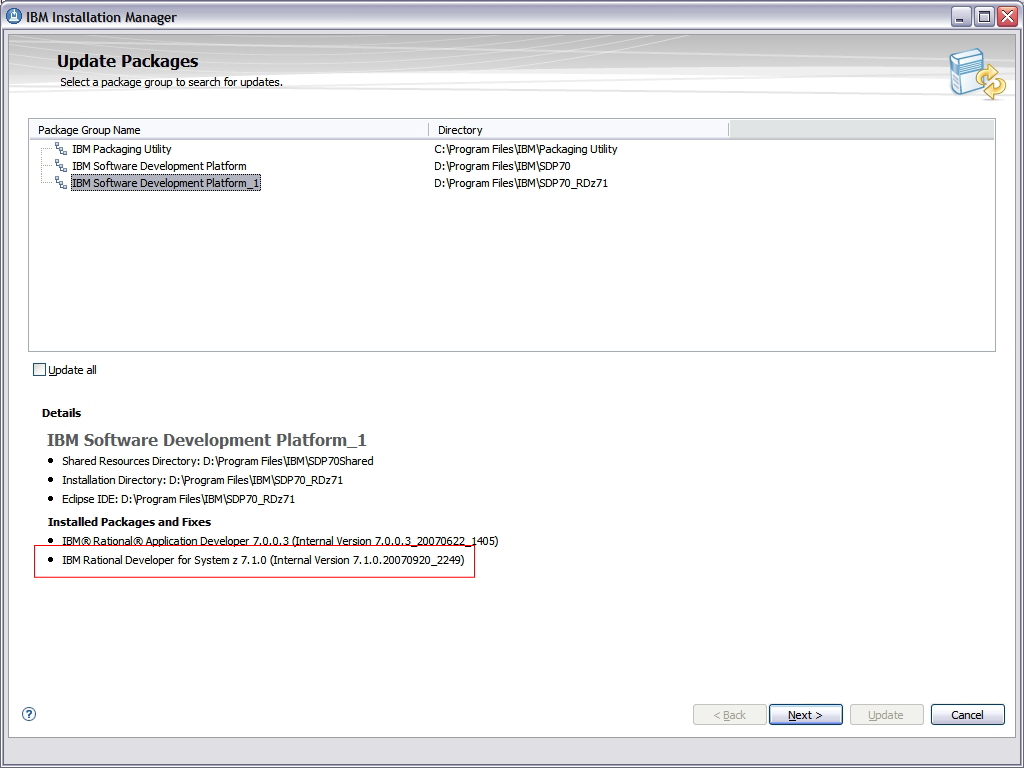Click directory C:\Program Files\IBM\Packaging Utility

click(x=526, y=149)
